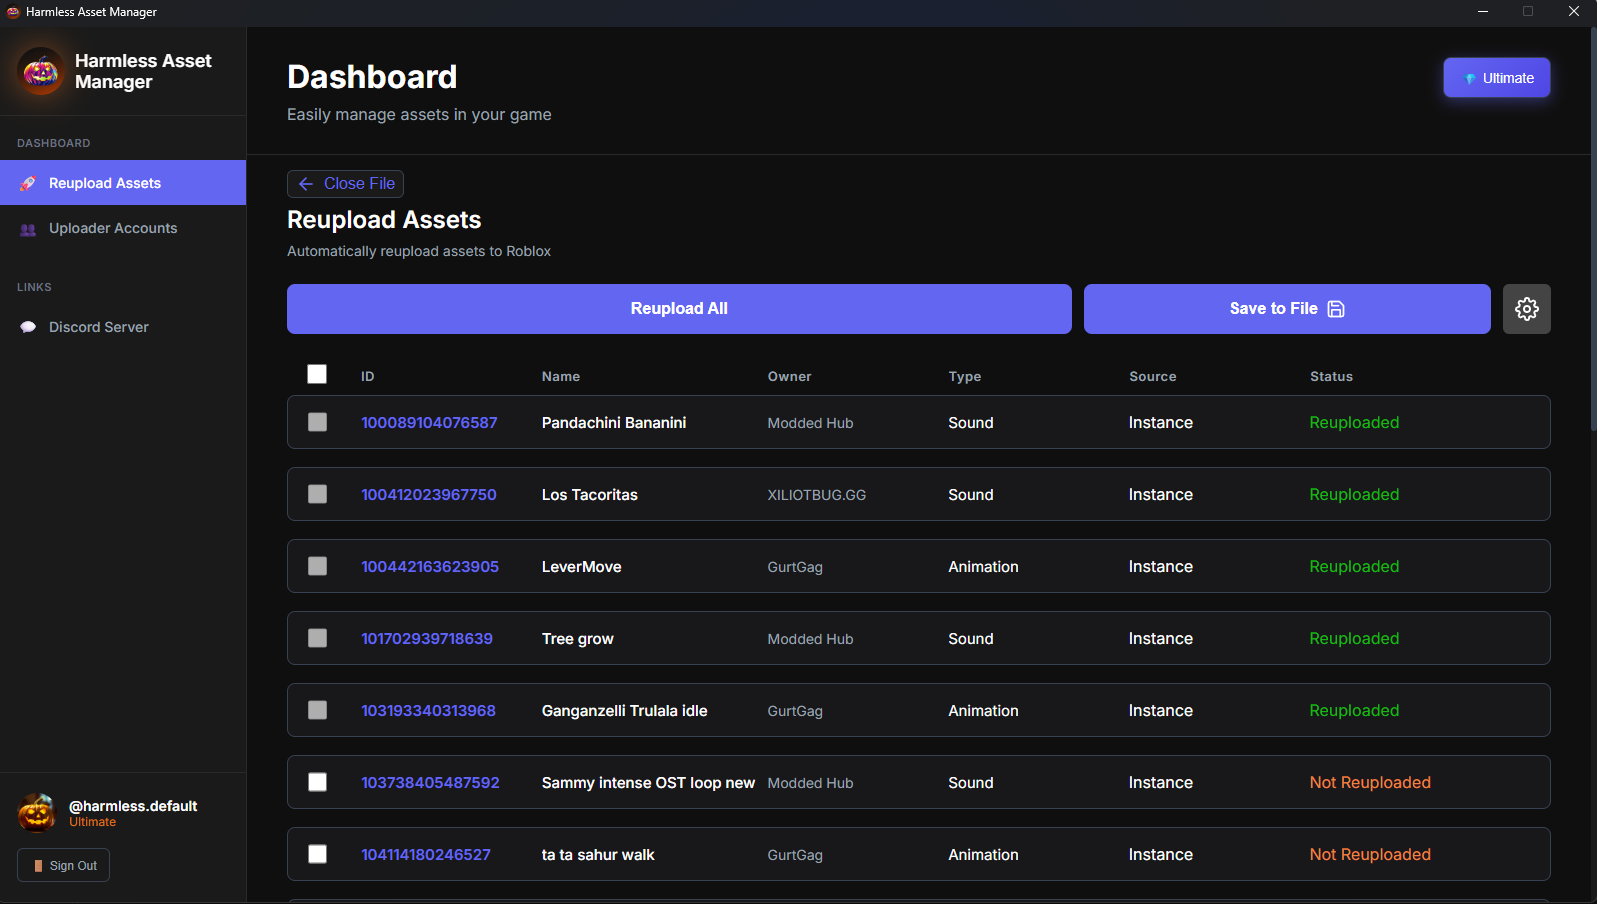1597x904 pixels.
Task: Check the box for Sammy intense OST loop new
Action: [x=317, y=782]
